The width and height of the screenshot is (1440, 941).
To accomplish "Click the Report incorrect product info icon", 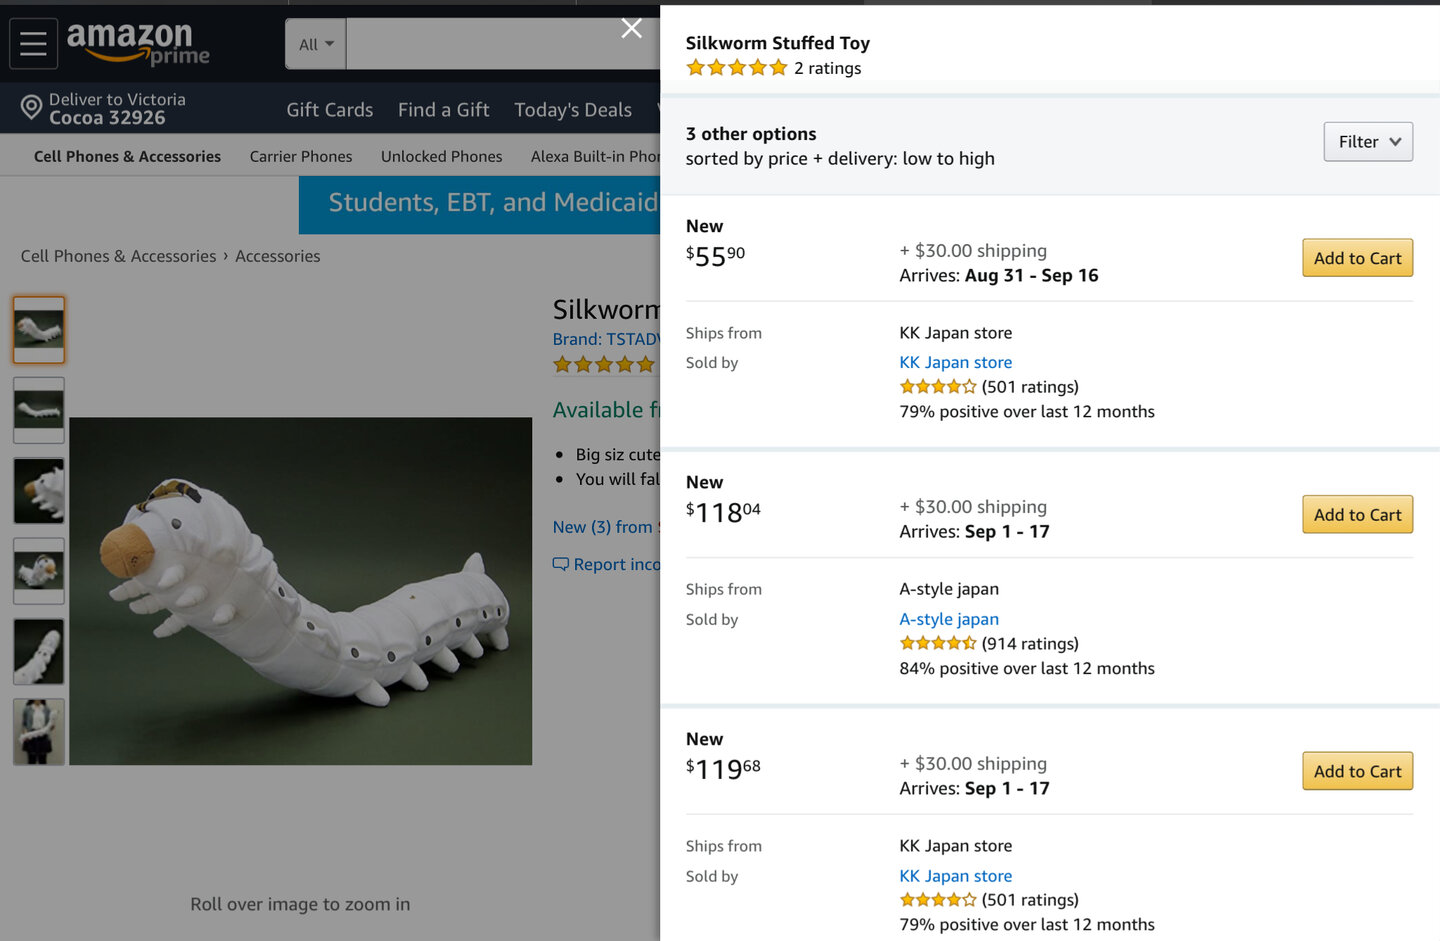I will click(x=561, y=565).
